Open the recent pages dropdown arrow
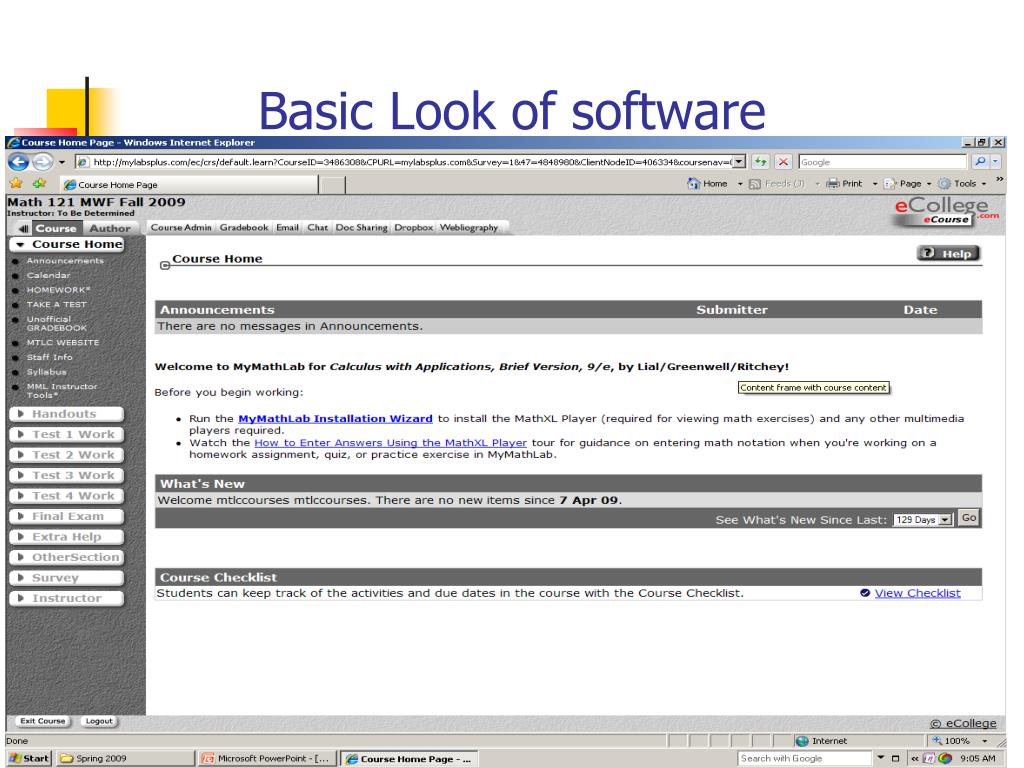This screenshot has height=768, width=1024. pos(62,162)
